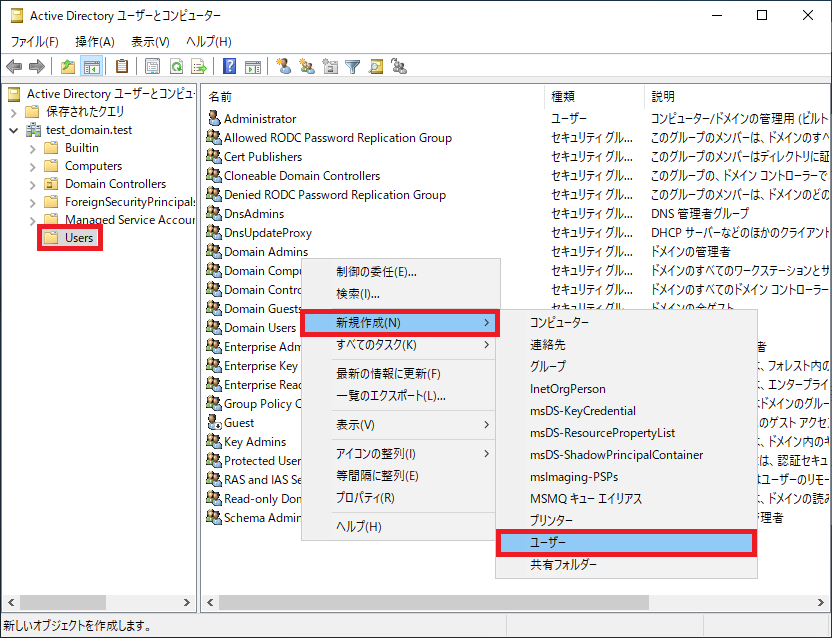Click the Forward arrow in the toolbar
The width and height of the screenshot is (832, 638).
[37, 67]
